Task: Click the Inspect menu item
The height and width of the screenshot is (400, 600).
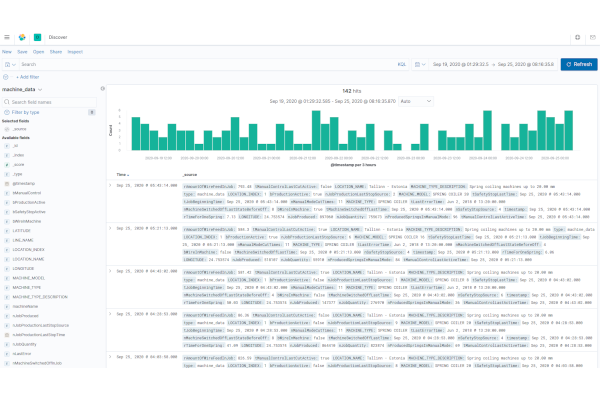Action: coord(75,52)
